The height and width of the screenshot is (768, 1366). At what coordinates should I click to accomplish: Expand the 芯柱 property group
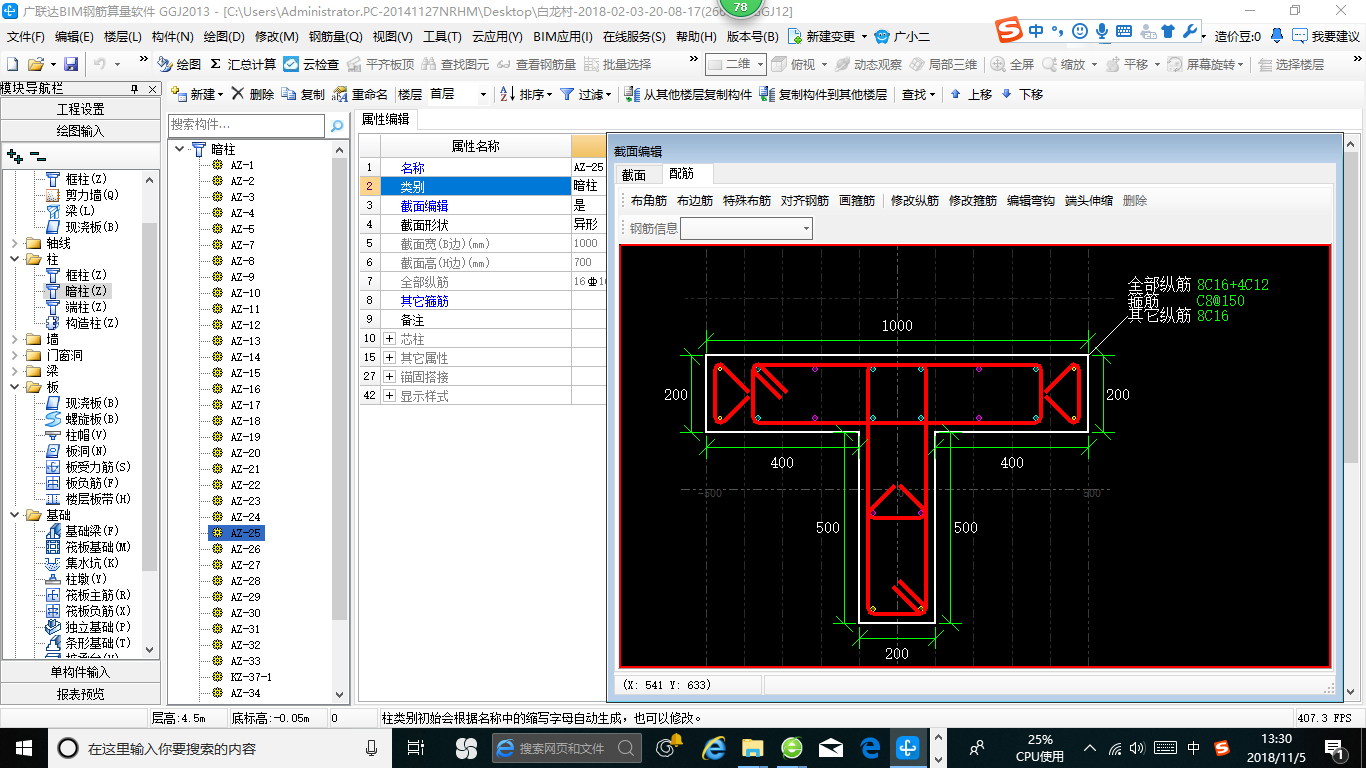click(x=389, y=339)
